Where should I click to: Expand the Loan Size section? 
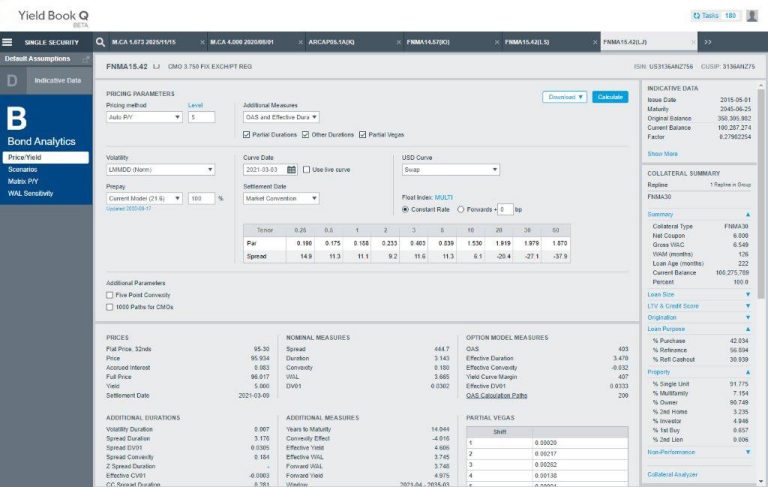pos(748,294)
